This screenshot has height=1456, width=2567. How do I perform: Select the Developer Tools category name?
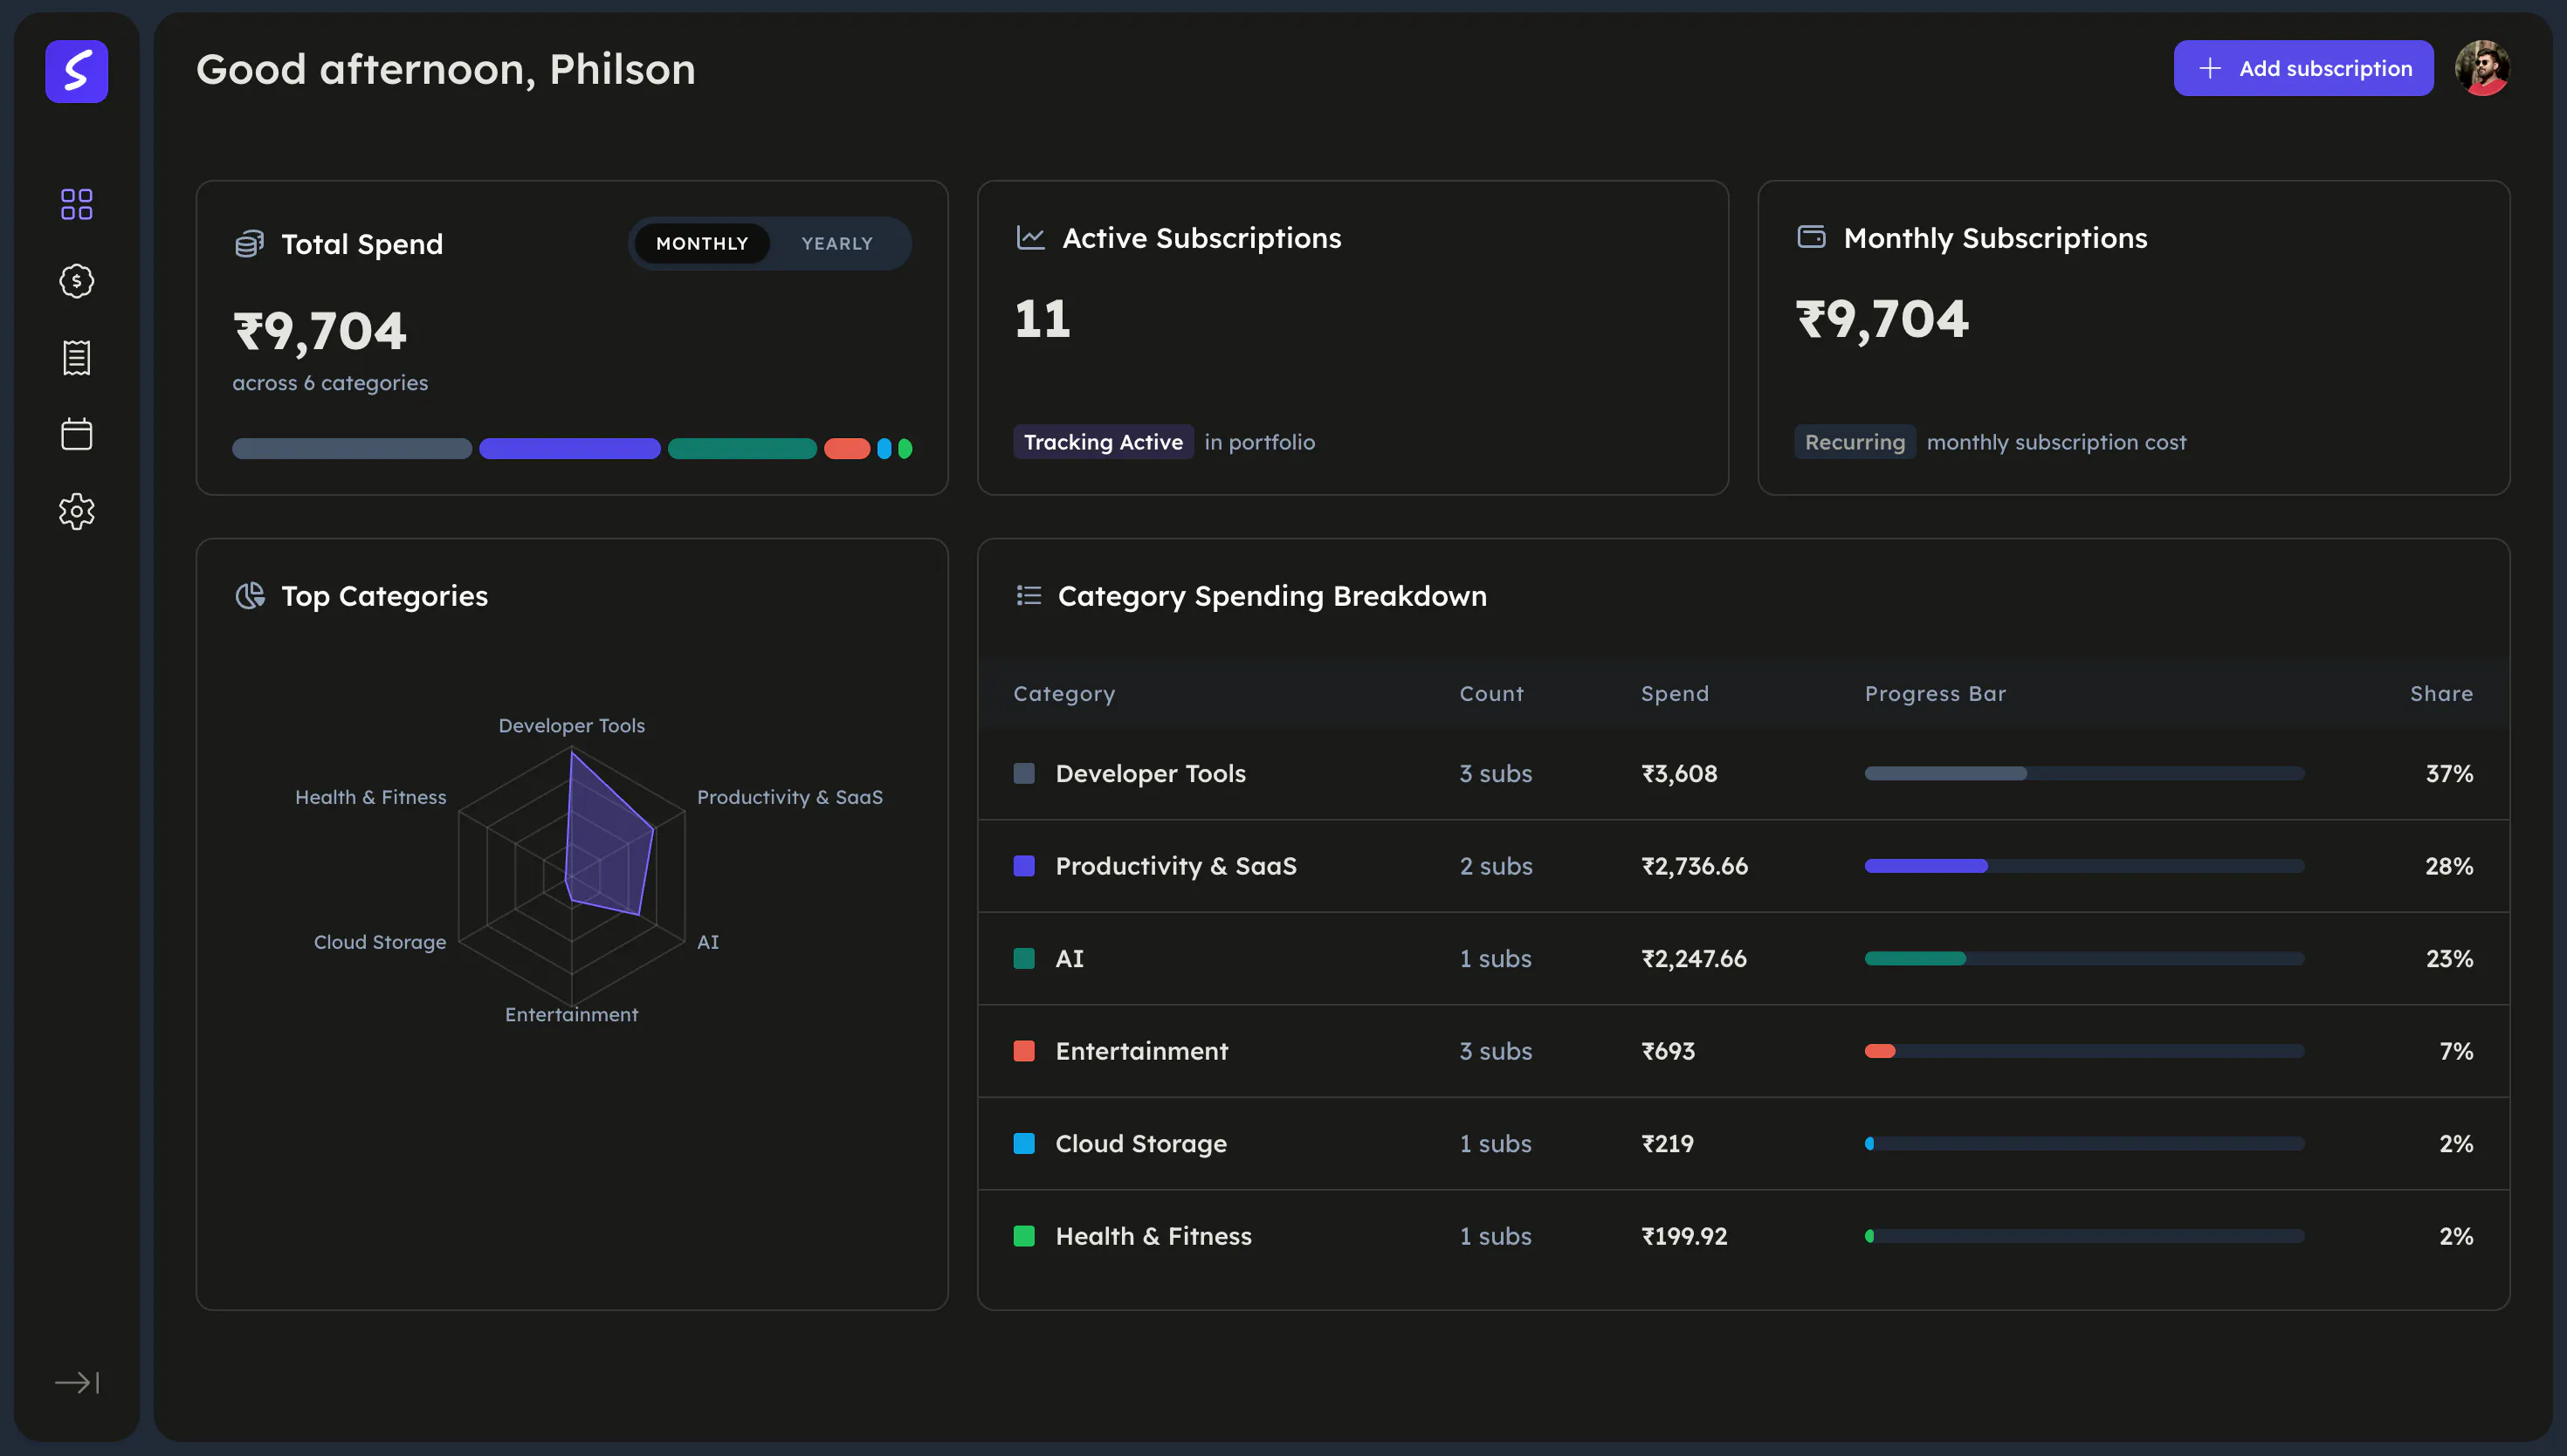[x=1150, y=773]
